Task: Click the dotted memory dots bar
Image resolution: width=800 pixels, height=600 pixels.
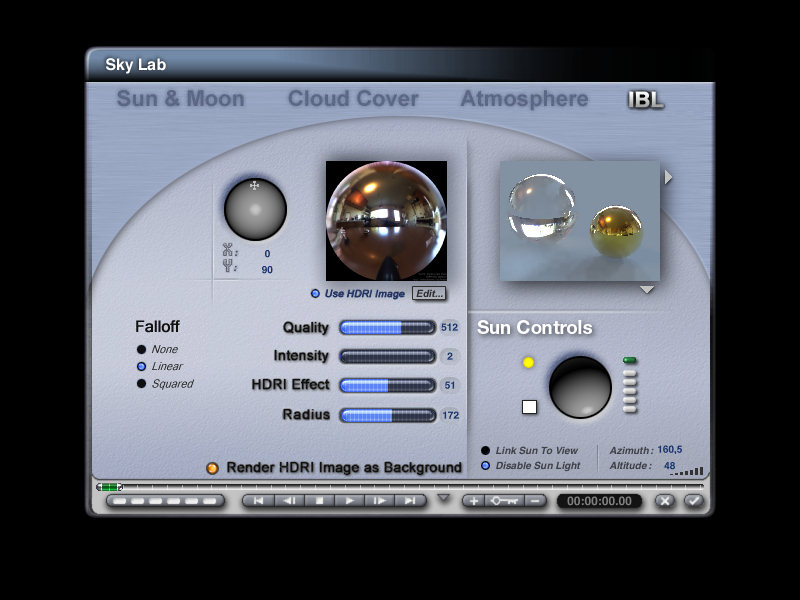Action: 165,501
